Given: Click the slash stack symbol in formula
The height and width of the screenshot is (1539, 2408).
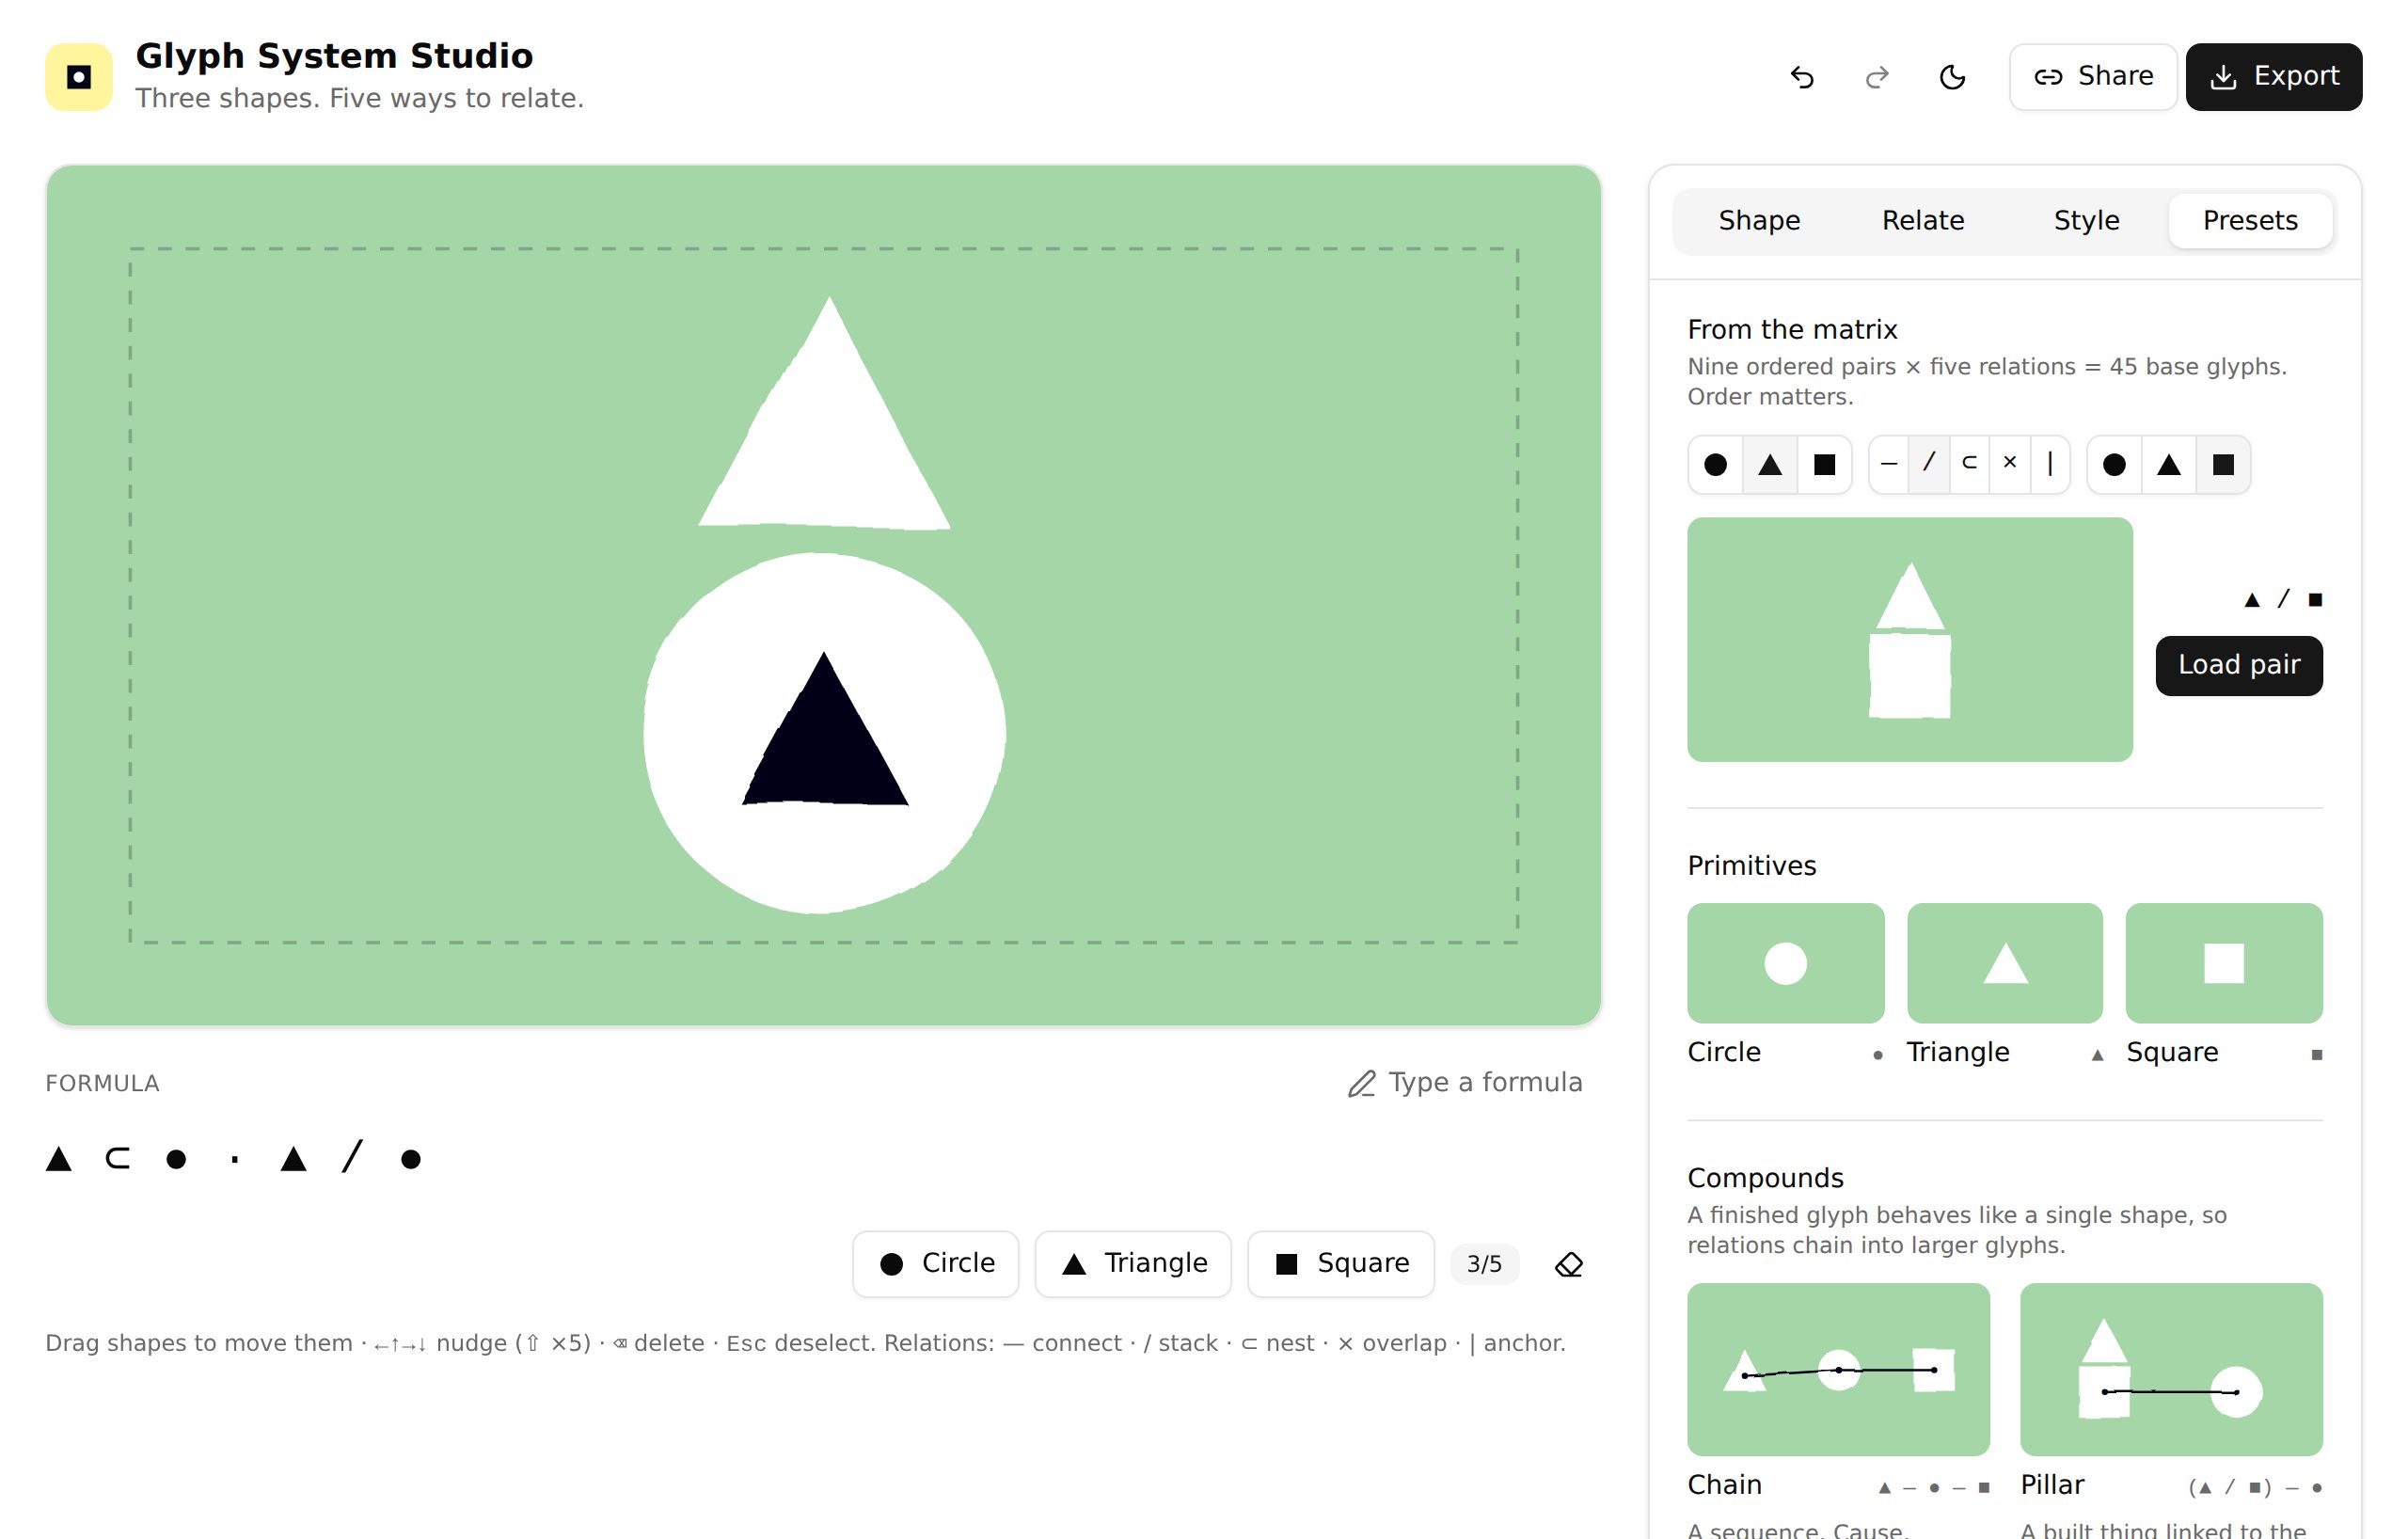Looking at the screenshot, I should point(352,1158).
